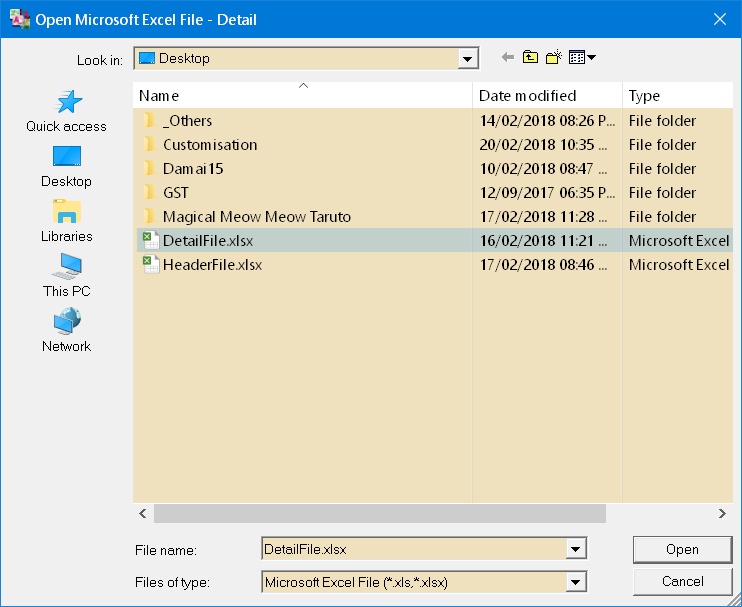Create a new folder using toolbar icon

click(x=553, y=58)
